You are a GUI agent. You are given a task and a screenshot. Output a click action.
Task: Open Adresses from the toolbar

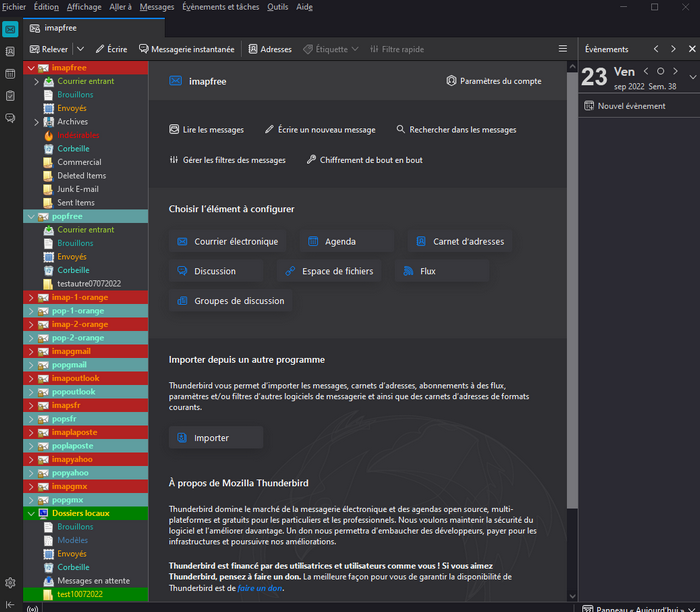270,49
